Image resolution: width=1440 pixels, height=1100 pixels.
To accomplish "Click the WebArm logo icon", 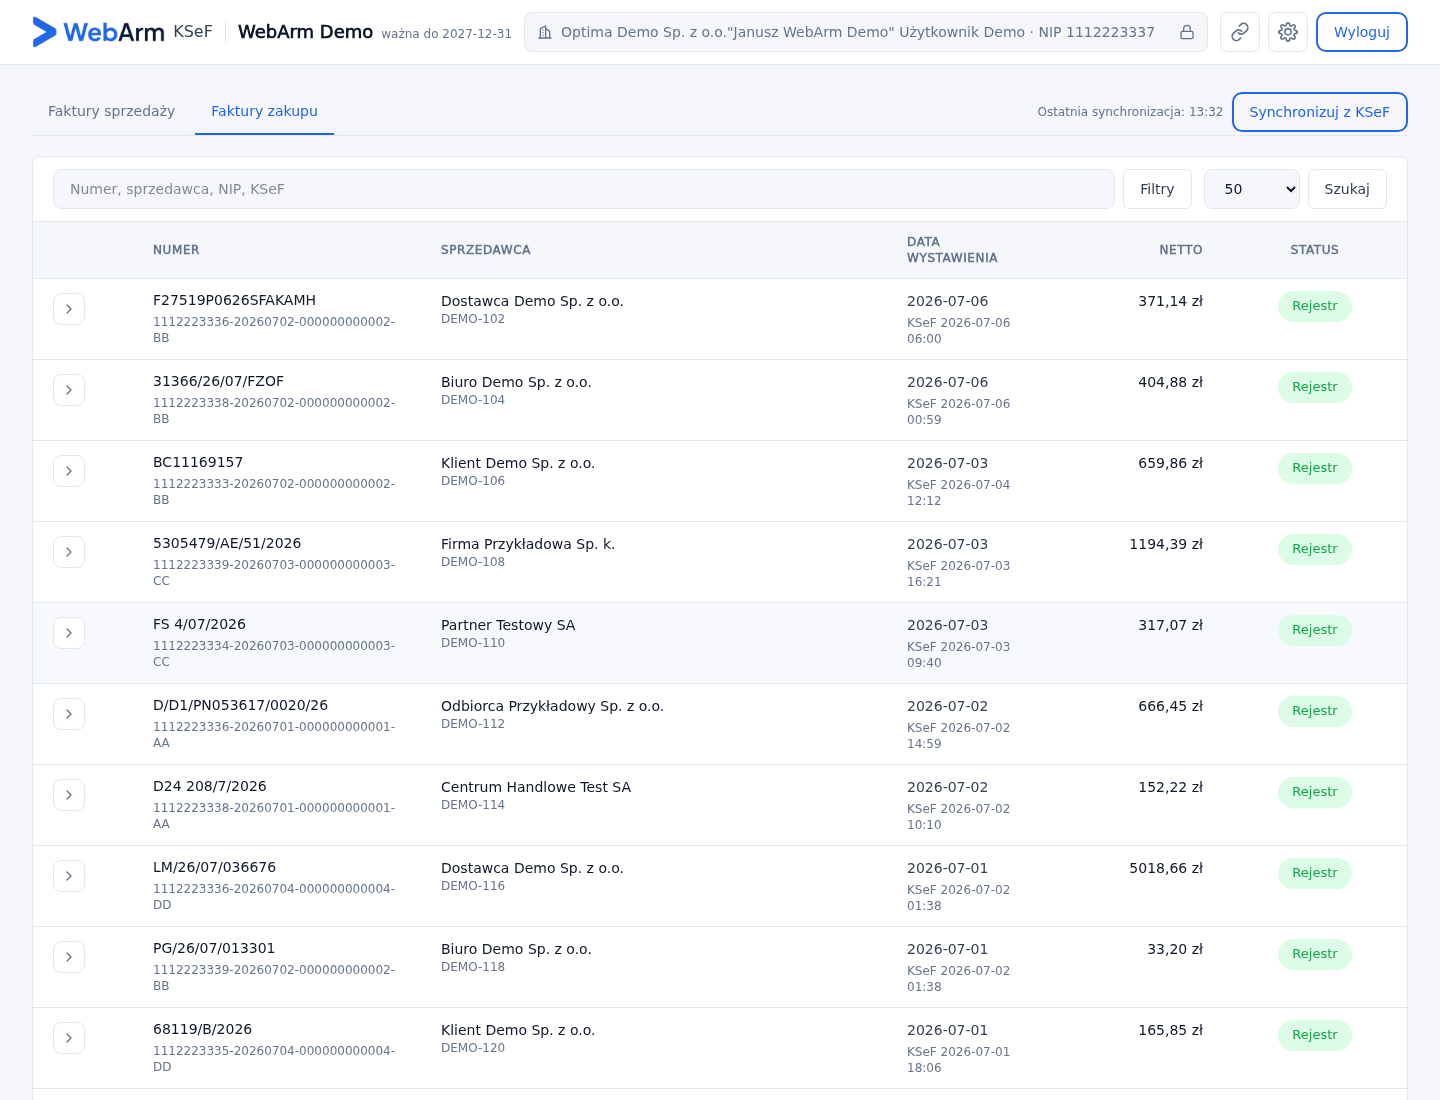I will point(44,32).
